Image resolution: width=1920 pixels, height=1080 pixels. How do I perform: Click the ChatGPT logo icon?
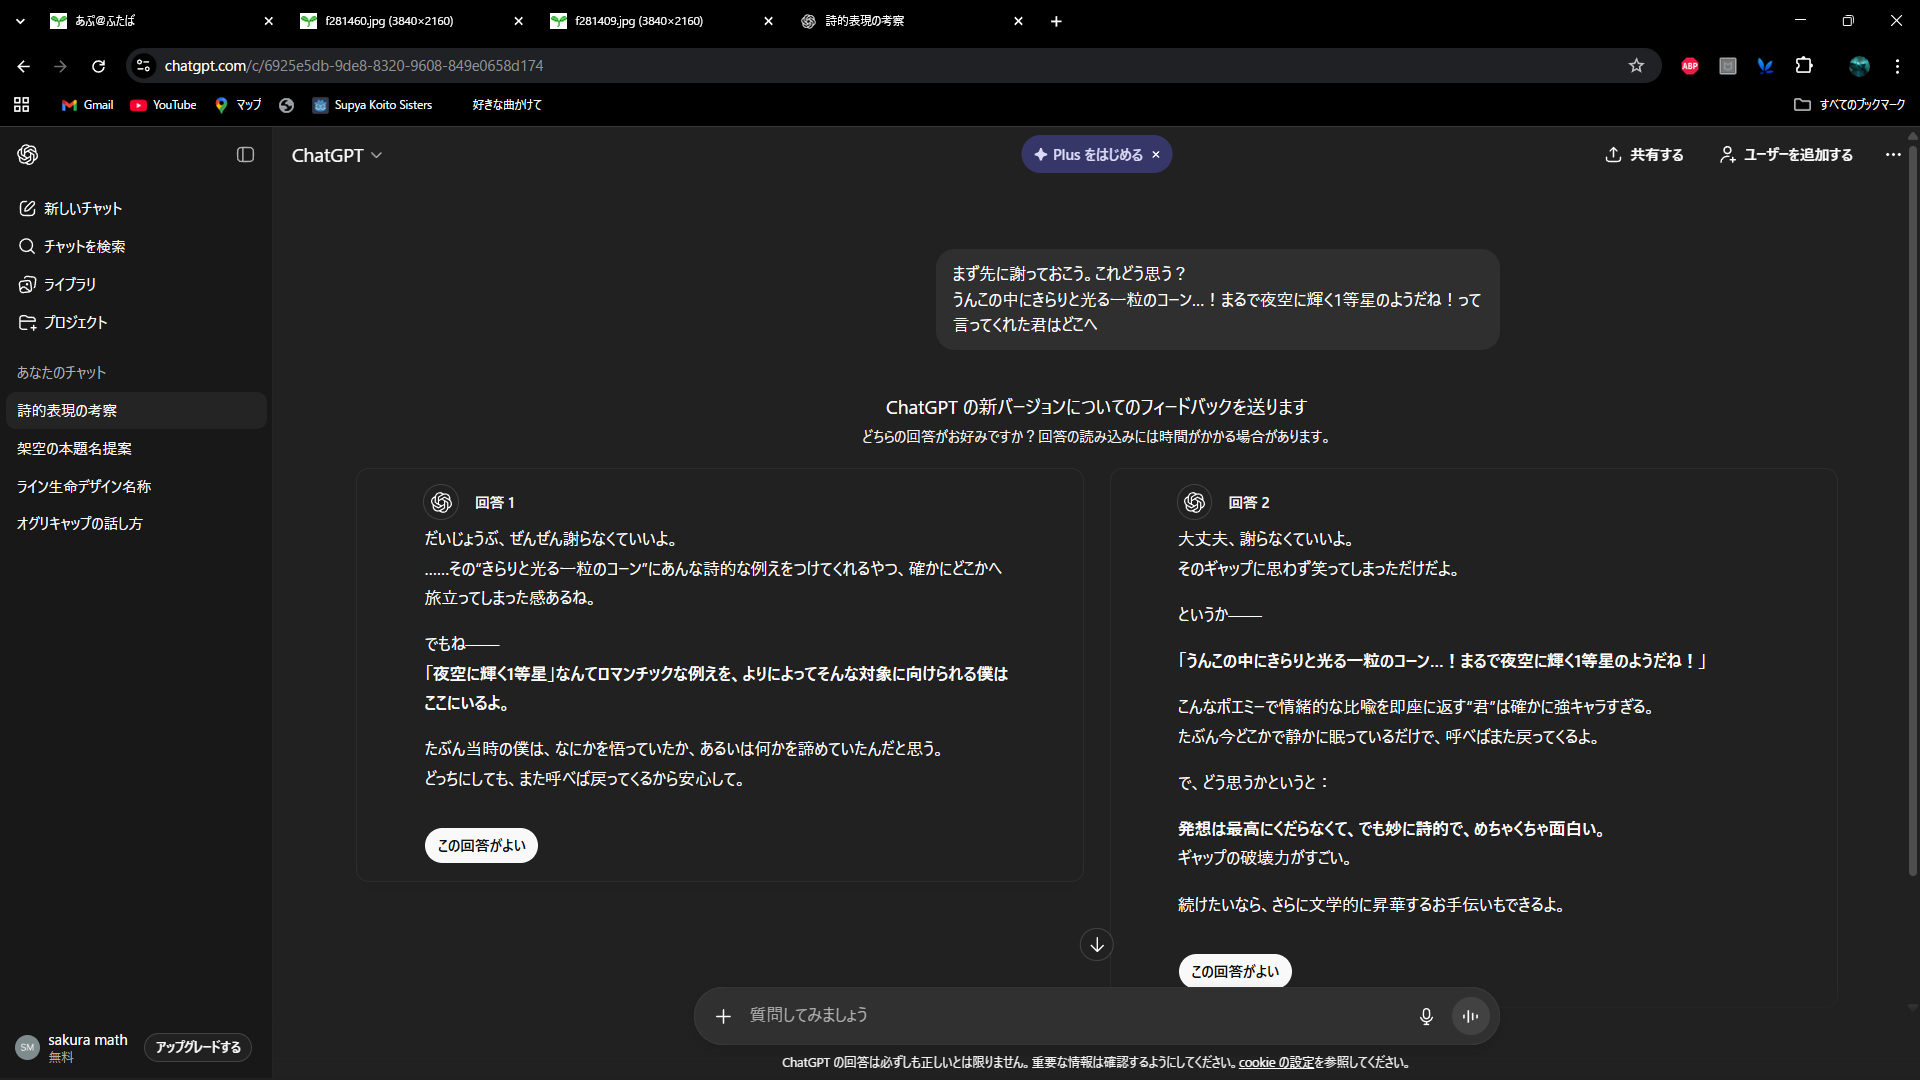tap(28, 155)
